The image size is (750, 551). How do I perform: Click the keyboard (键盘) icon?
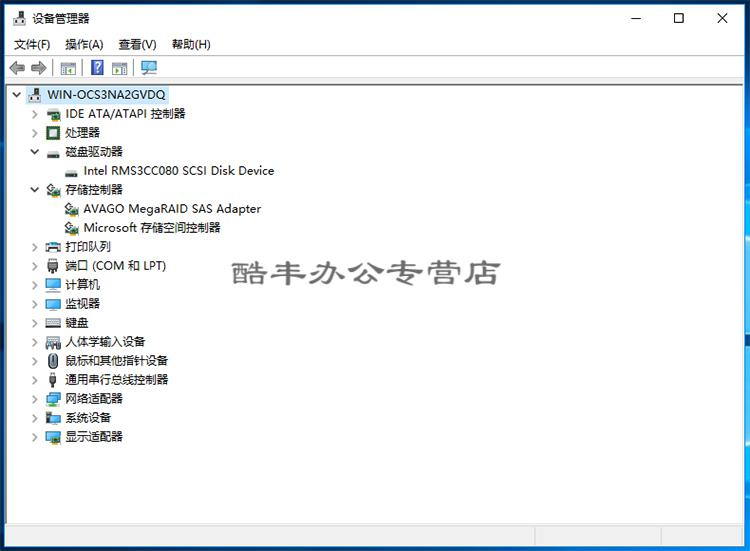[x=53, y=323]
